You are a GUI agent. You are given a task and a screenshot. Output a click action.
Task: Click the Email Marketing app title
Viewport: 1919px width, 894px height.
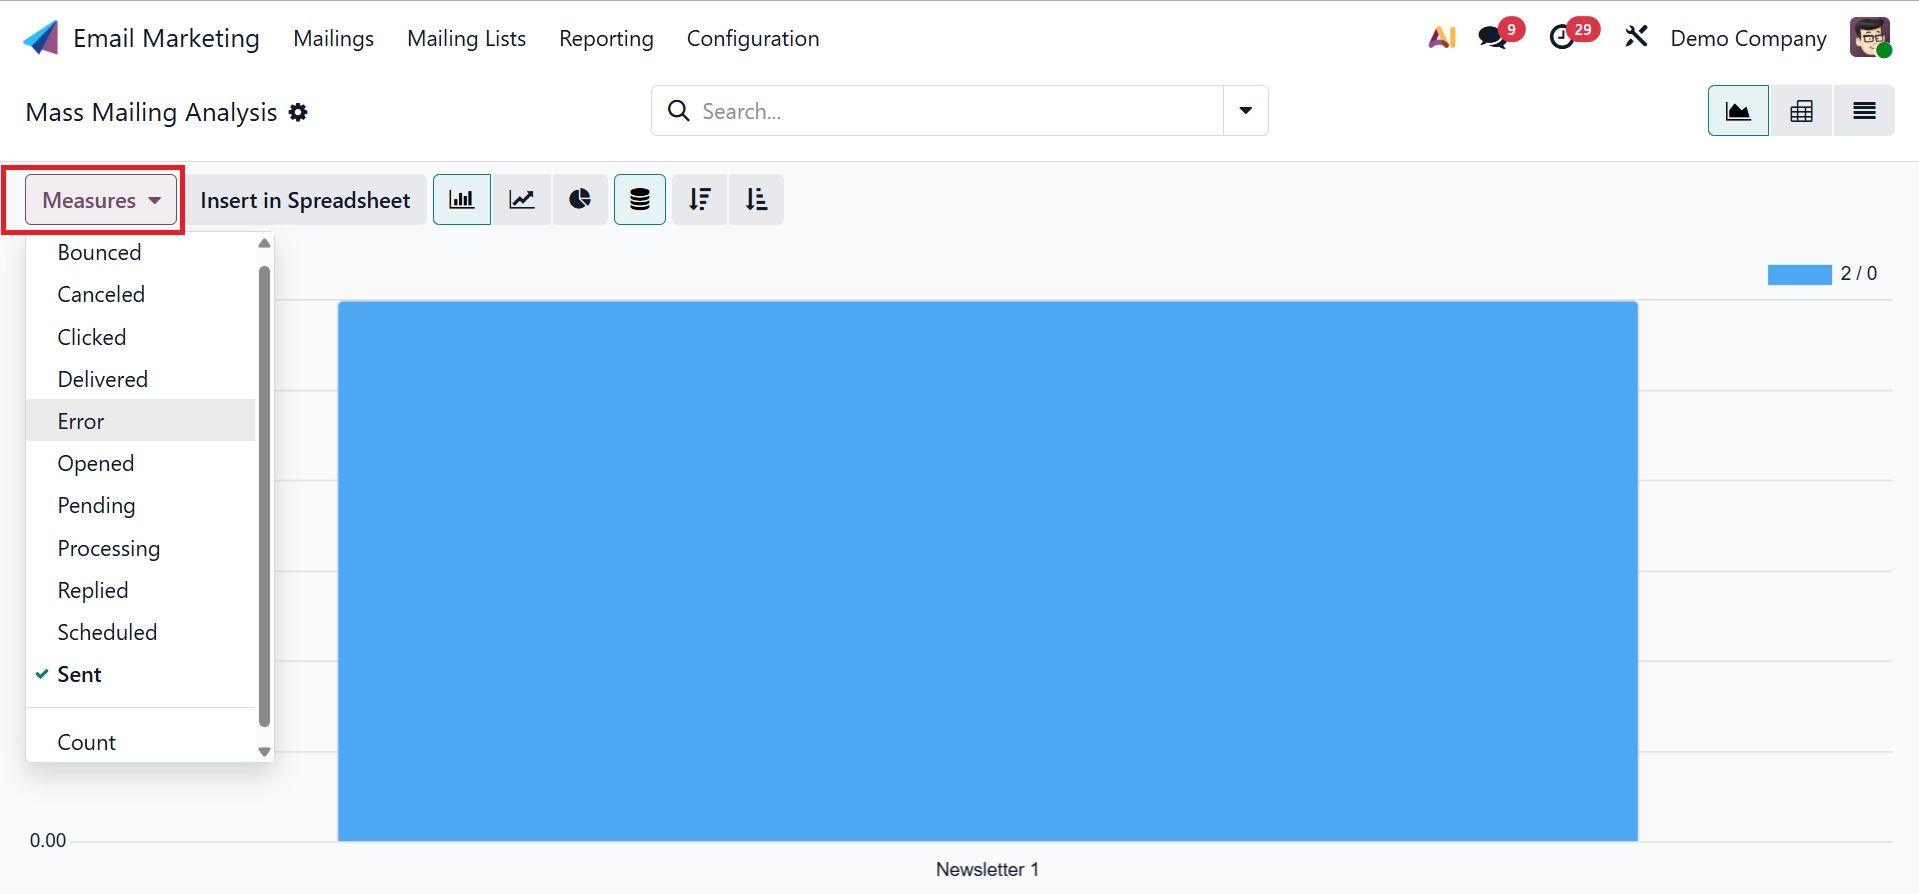coord(166,38)
